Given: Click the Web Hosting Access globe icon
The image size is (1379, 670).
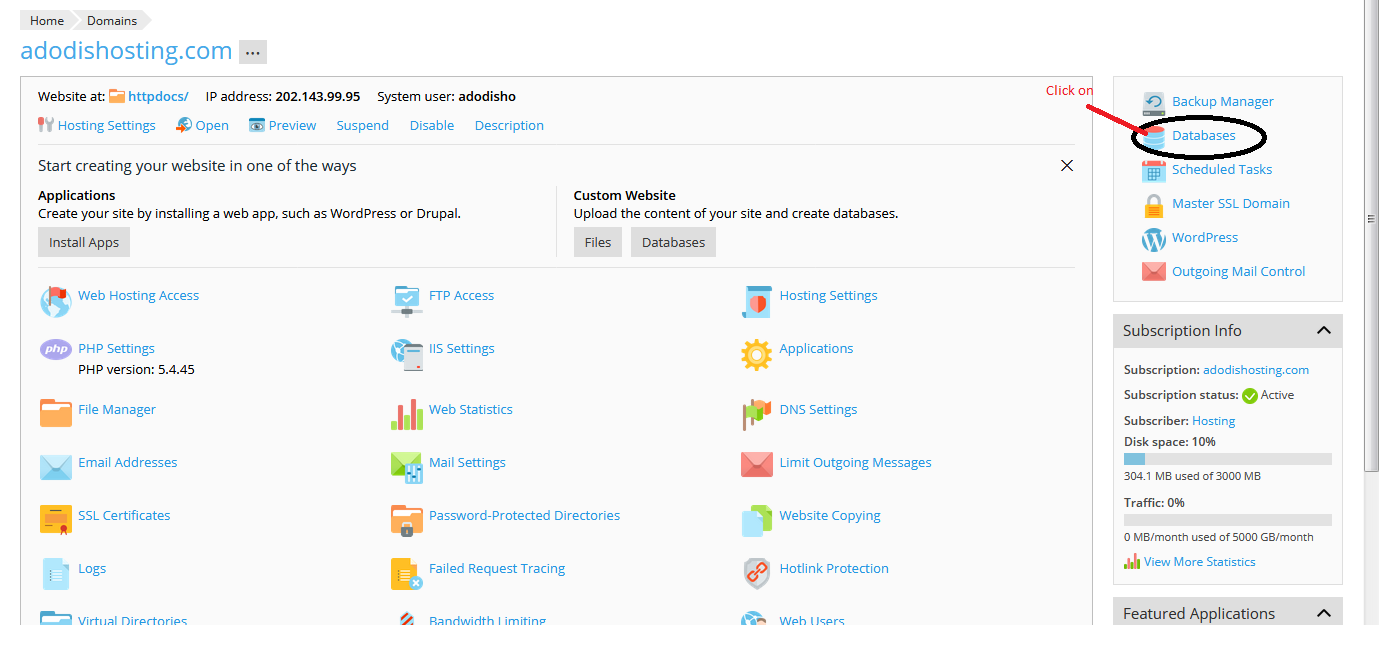Looking at the screenshot, I should pos(55,300).
